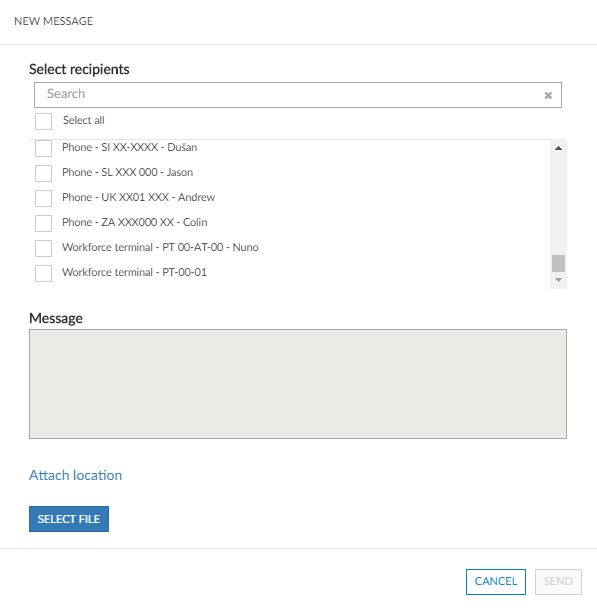Open the Attach location link
Image resolution: width=597 pixels, height=610 pixels.
pos(75,475)
